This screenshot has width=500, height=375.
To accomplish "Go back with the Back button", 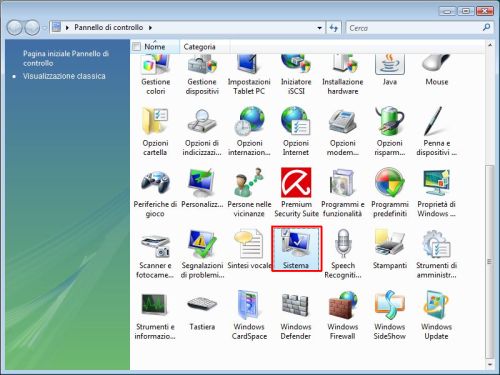I will (x=15, y=28).
